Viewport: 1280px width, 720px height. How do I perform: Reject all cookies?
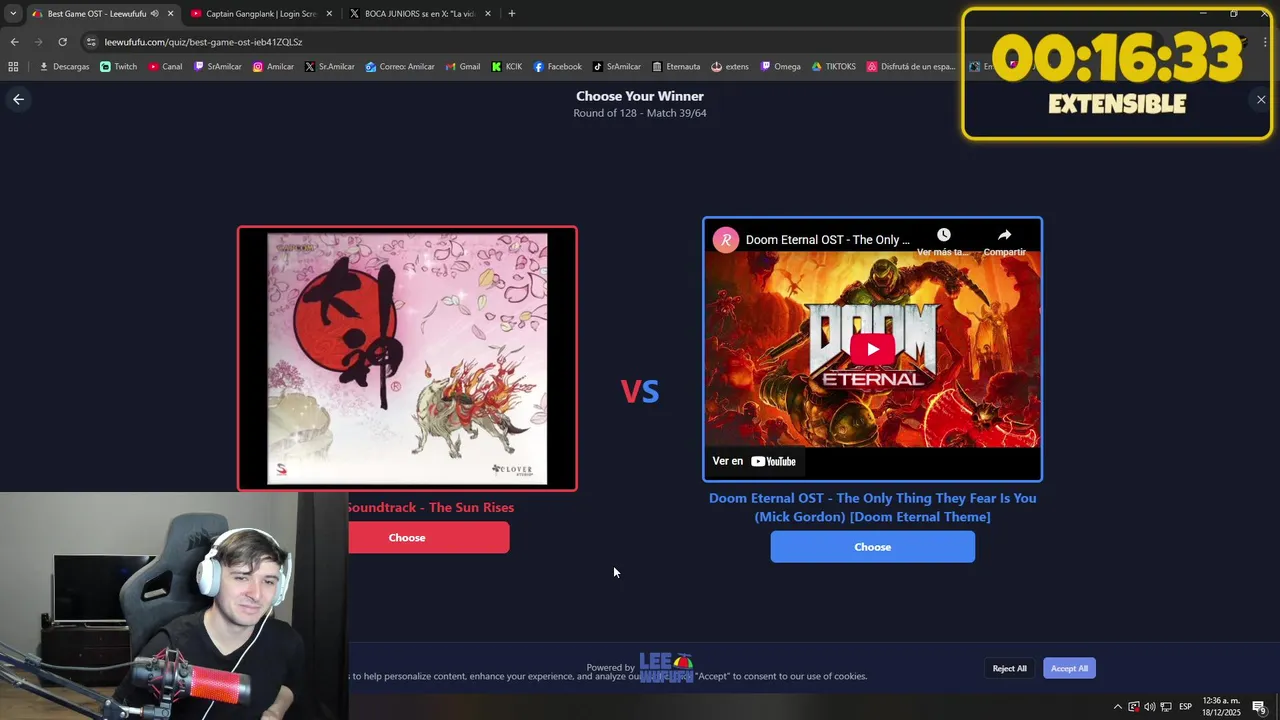(x=1009, y=668)
